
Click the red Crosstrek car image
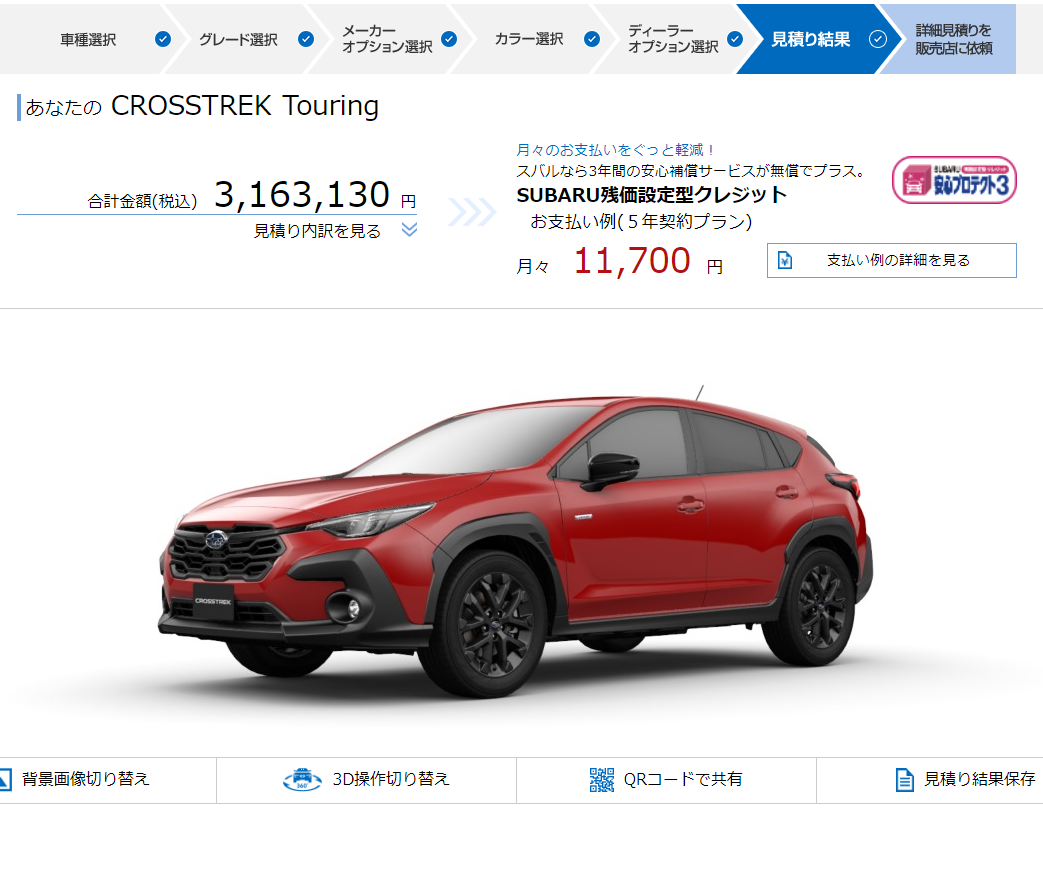(516, 540)
